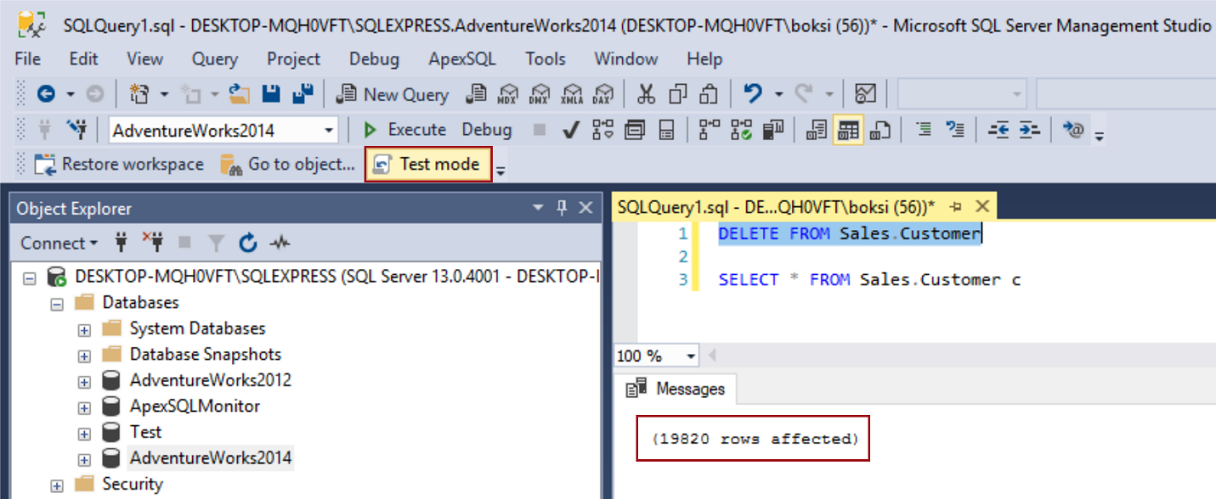Viewport: 1216px width, 499px height.
Task: Click the Restore workspace button
Action: 118,164
